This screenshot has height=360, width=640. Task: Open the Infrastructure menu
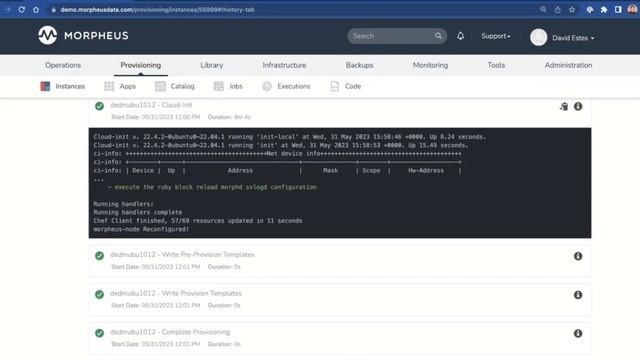[x=284, y=65]
